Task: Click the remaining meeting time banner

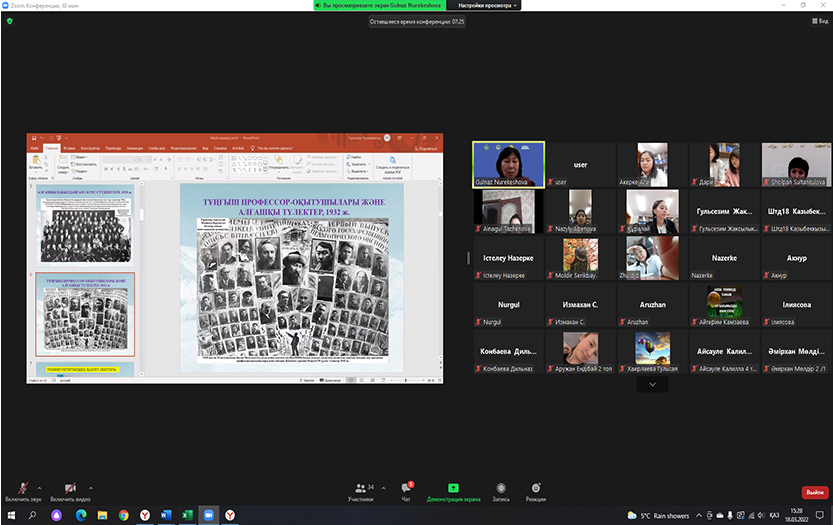Action: coord(416,21)
